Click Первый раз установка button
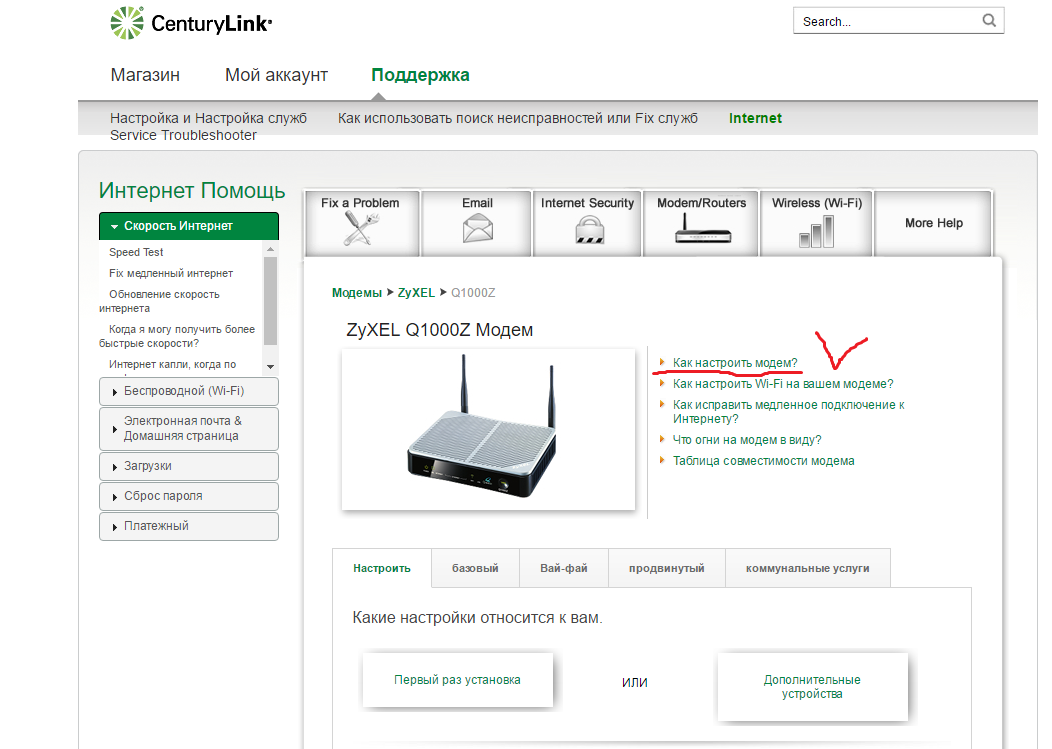Image resolution: width=1052 pixels, height=749 pixels. point(458,680)
